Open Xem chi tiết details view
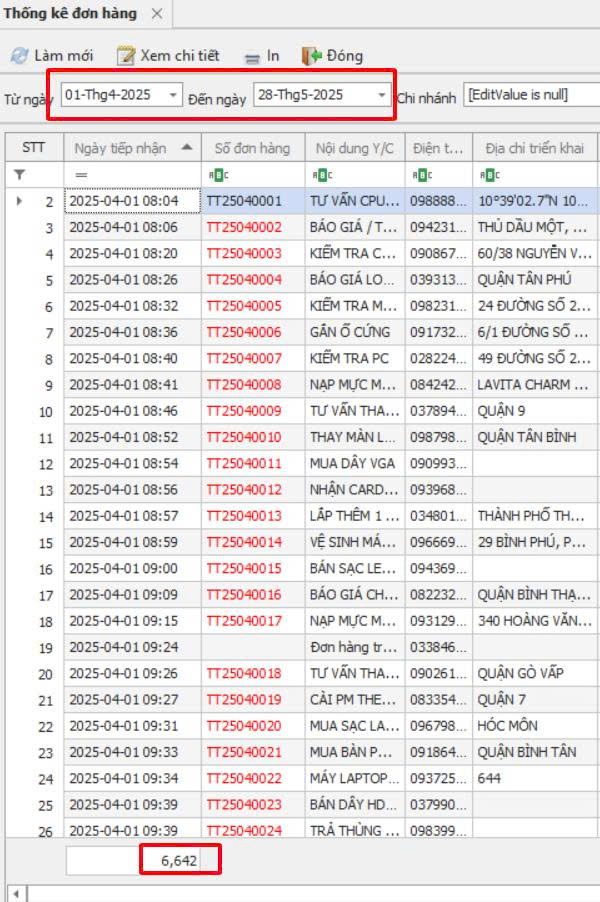This screenshot has width=600, height=902. tap(126, 56)
